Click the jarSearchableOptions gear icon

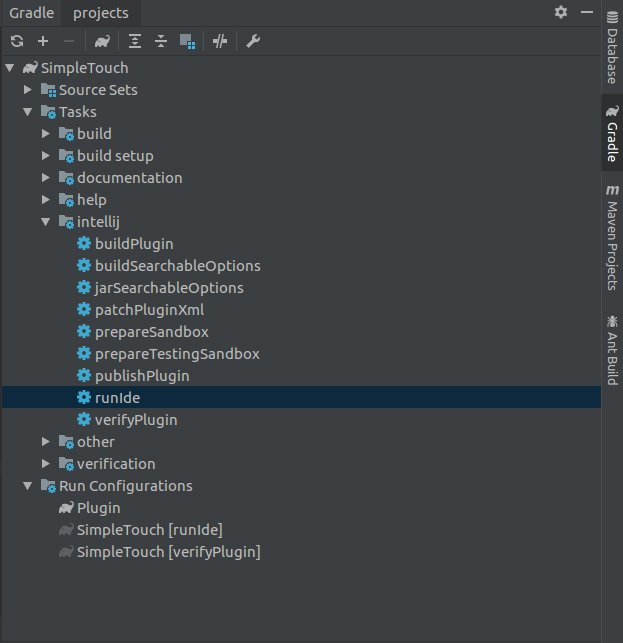(x=84, y=287)
